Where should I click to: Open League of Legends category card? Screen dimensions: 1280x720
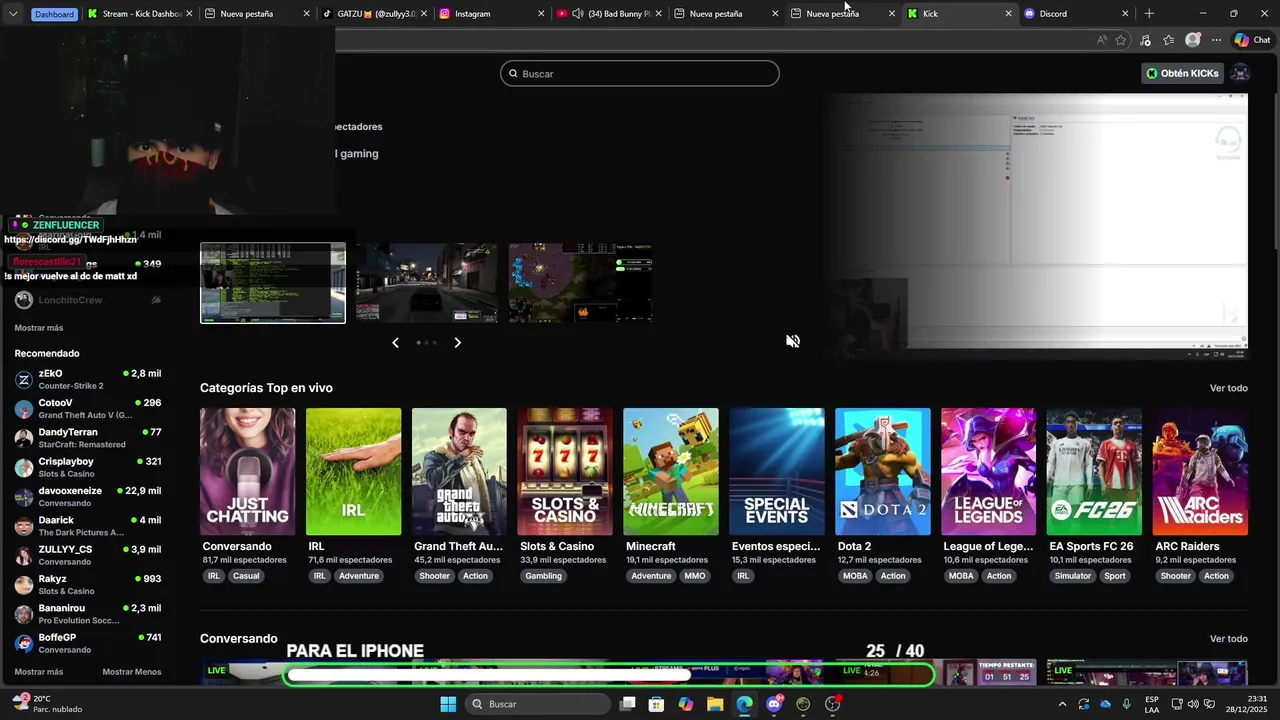tap(988, 471)
